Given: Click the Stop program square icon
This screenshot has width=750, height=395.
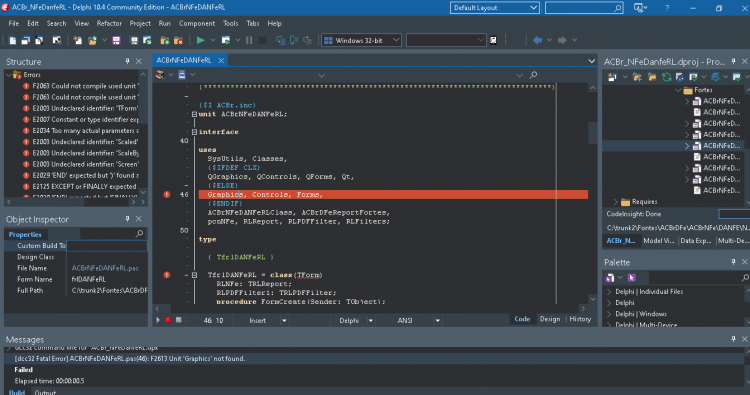Looking at the screenshot, I should point(263,41).
